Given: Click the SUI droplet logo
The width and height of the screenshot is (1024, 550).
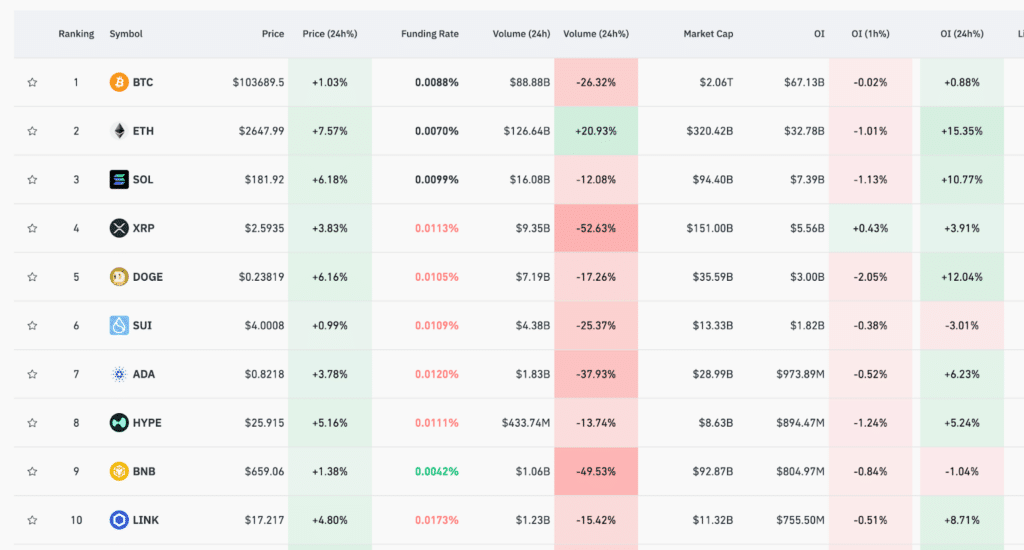Looking at the screenshot, I should pos(119,325).
